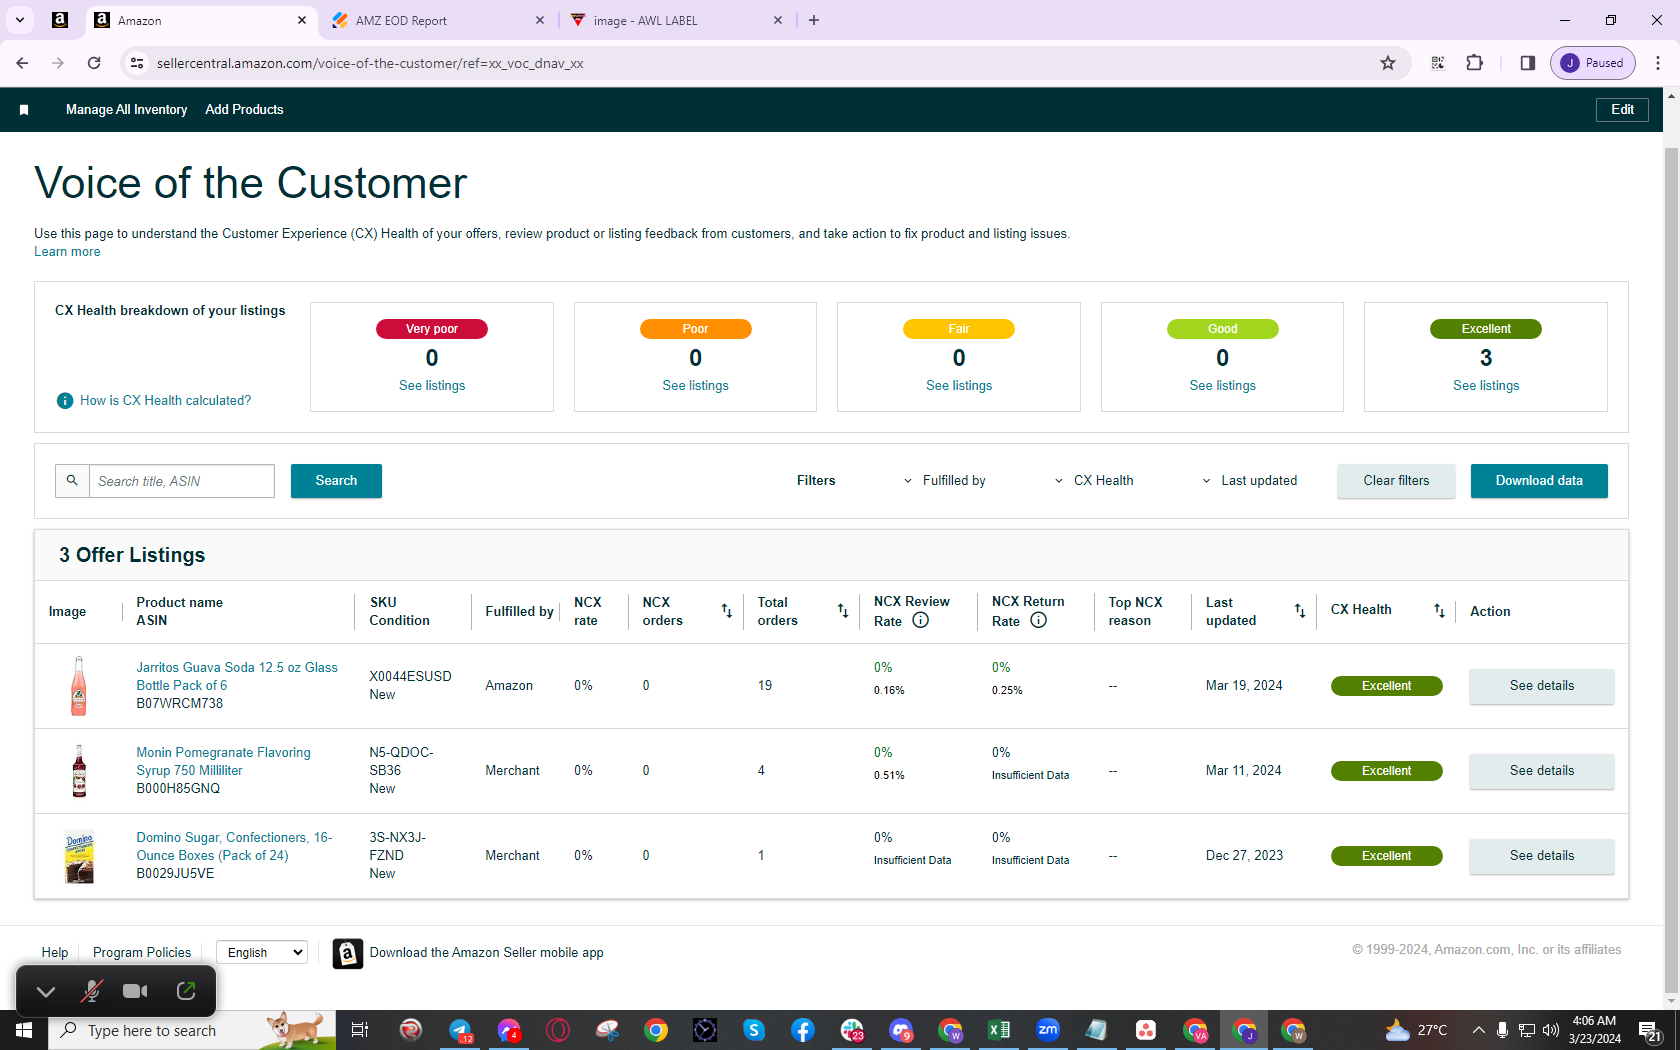Sort by Total orders column arrows

843,611
